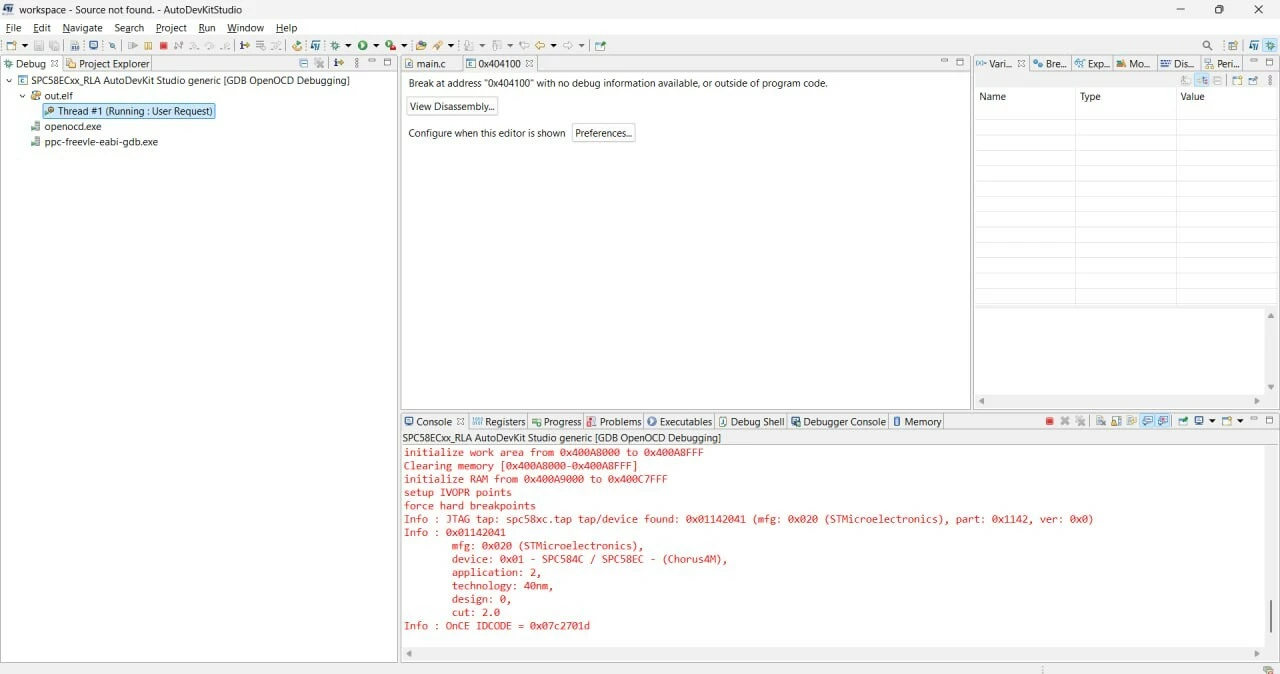
Task: Close the 0x404100 editor tab
Action: point(529,63)
